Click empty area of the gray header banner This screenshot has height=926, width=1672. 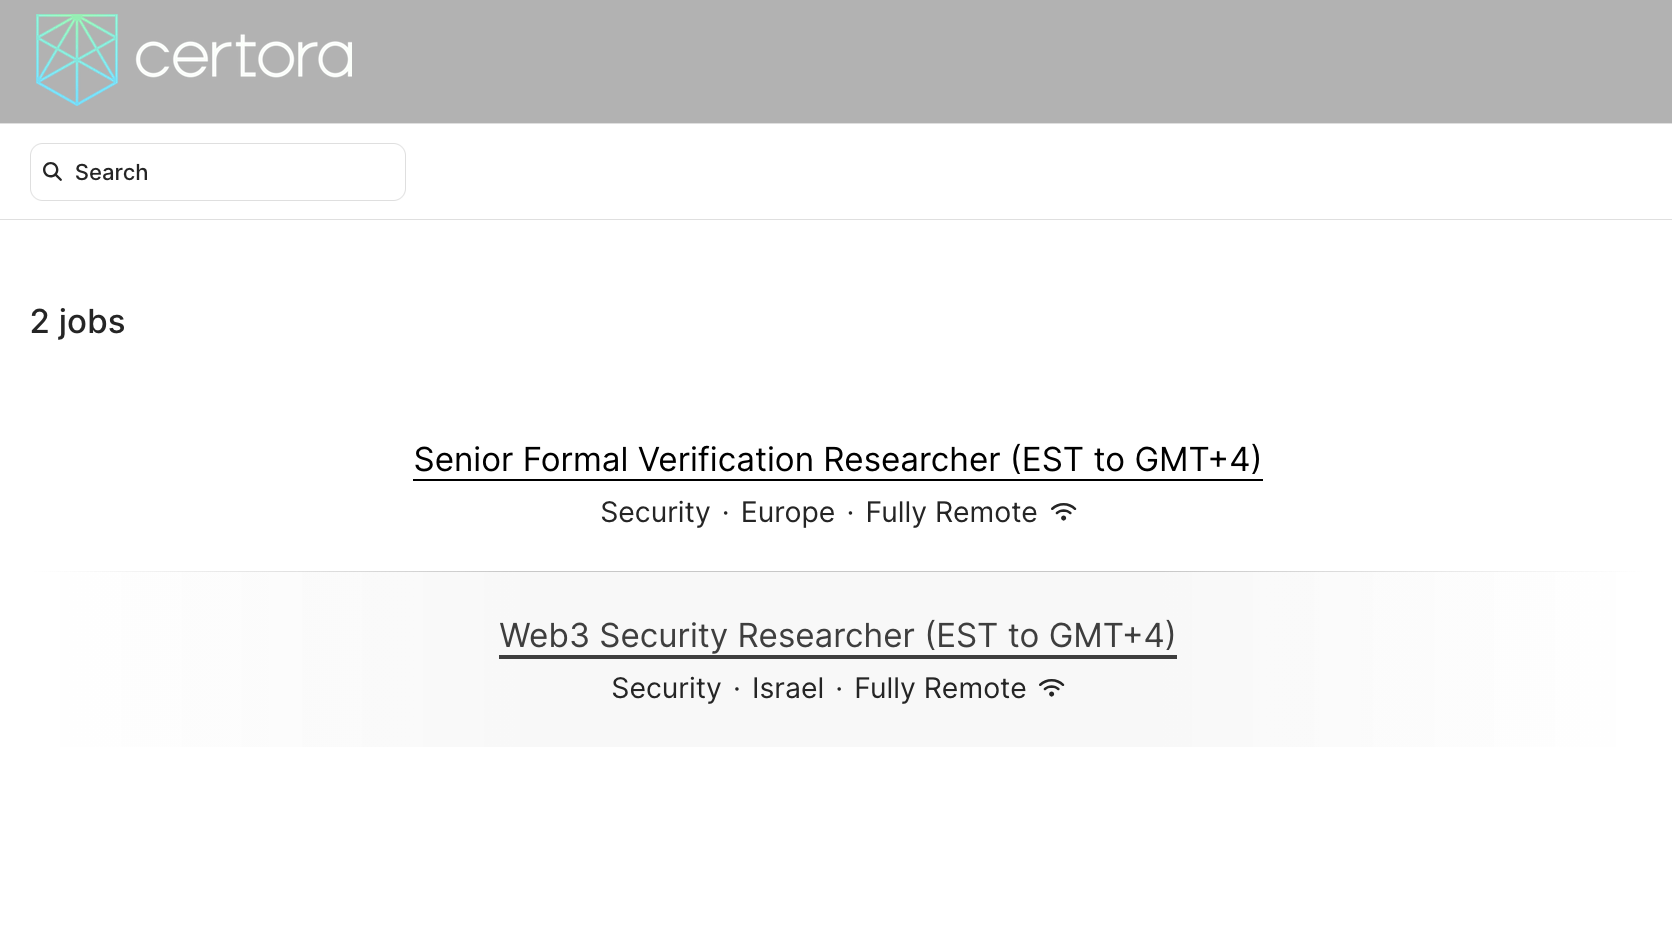1000,60
